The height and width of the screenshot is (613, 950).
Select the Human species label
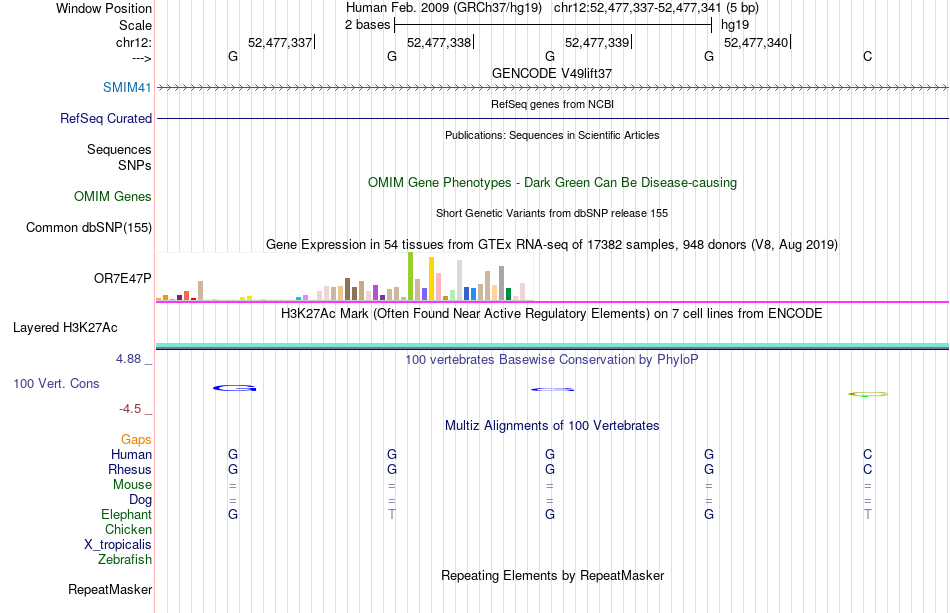pos(131,454)
